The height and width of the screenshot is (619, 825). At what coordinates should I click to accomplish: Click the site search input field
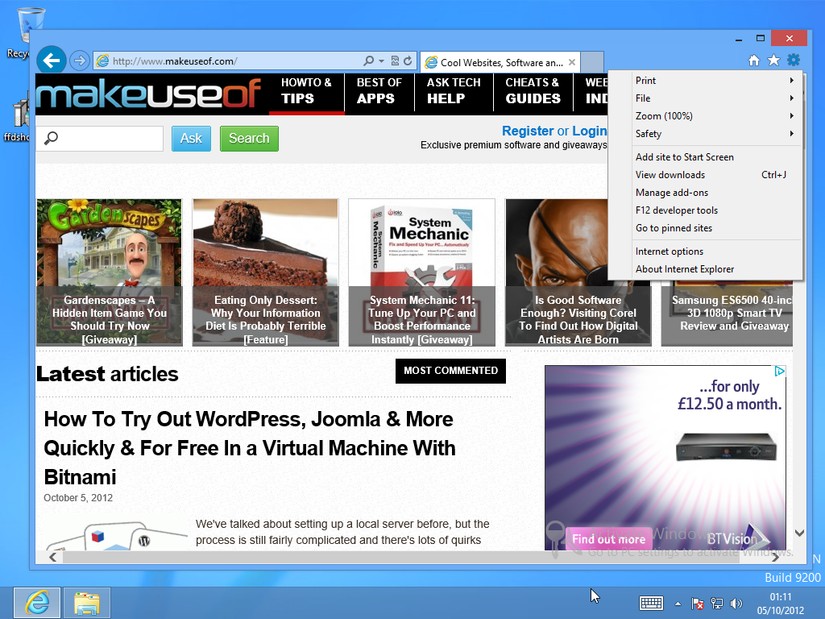click(100, 138)
